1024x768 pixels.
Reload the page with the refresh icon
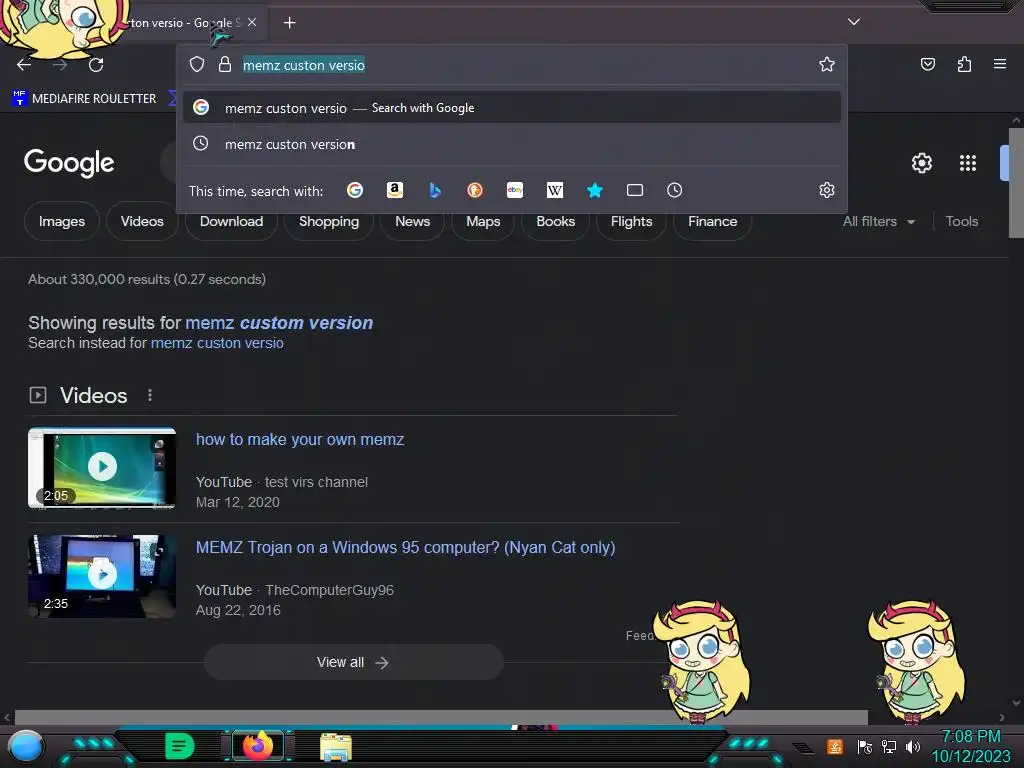coord(96,65)
